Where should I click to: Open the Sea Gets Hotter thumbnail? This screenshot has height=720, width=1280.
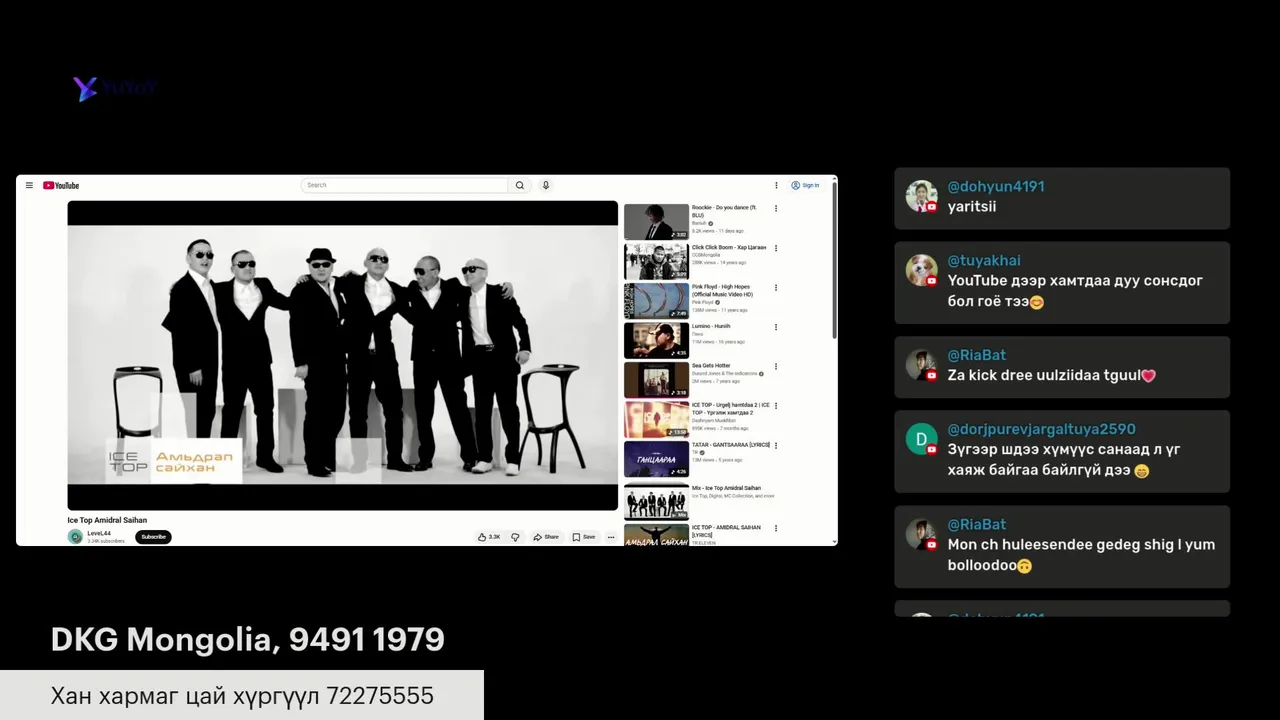pyautogui.click(x=656, y=380)
